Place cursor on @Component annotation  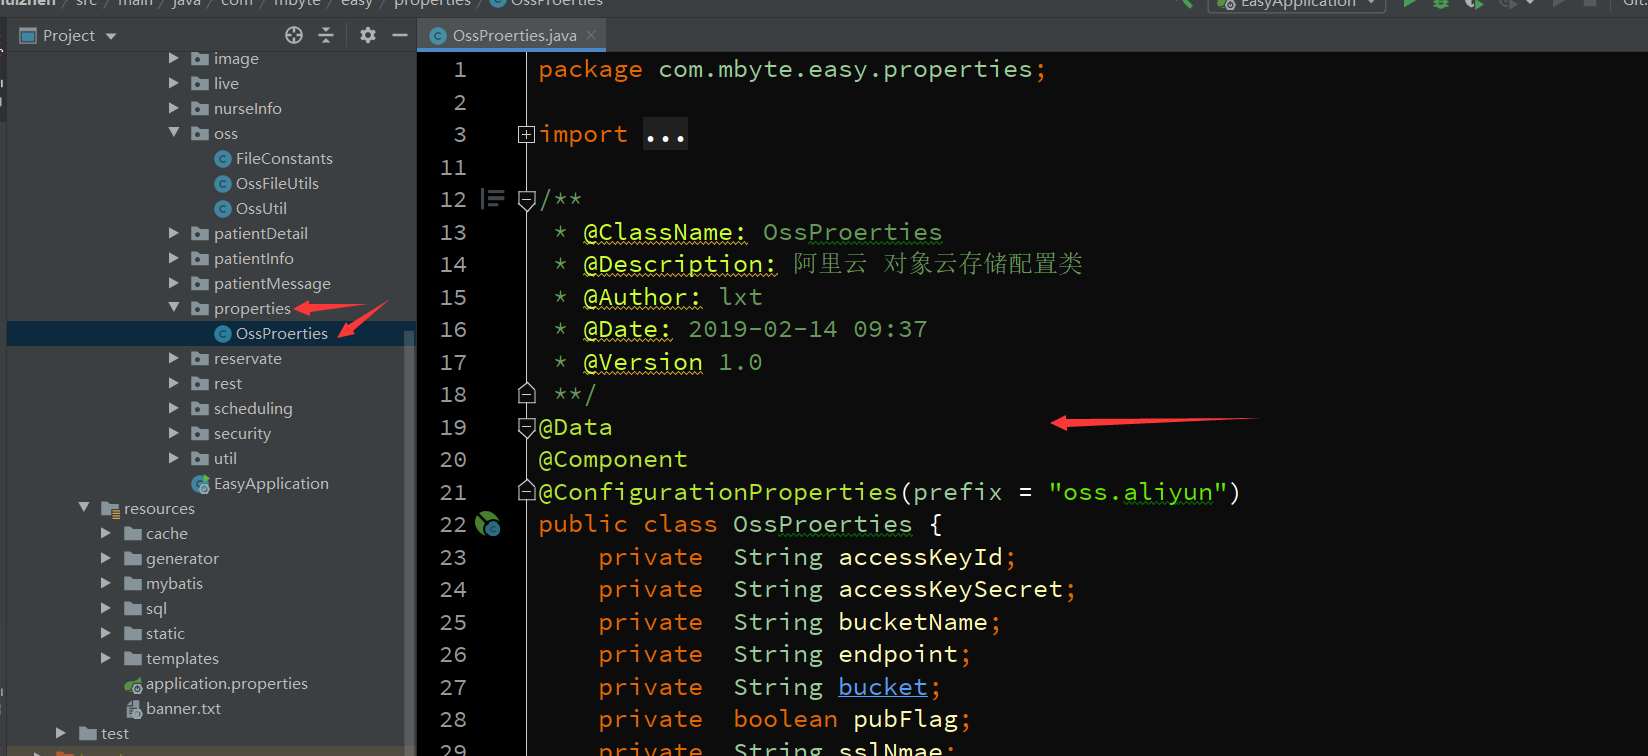613,459
